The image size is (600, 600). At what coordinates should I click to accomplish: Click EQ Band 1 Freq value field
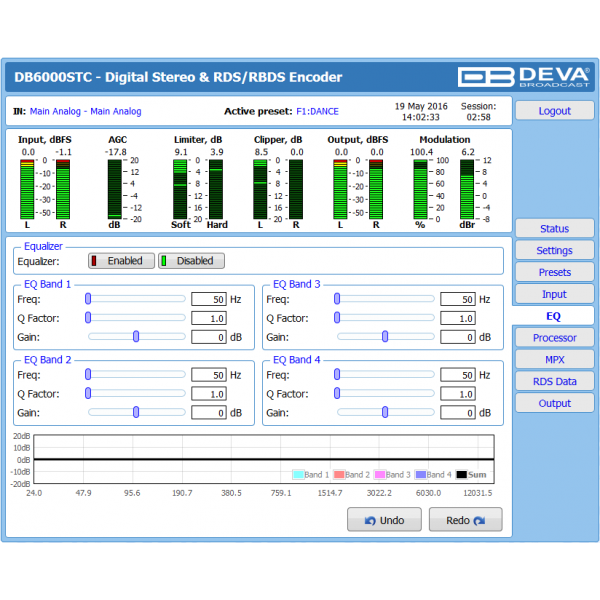click(x=209, y=299)
